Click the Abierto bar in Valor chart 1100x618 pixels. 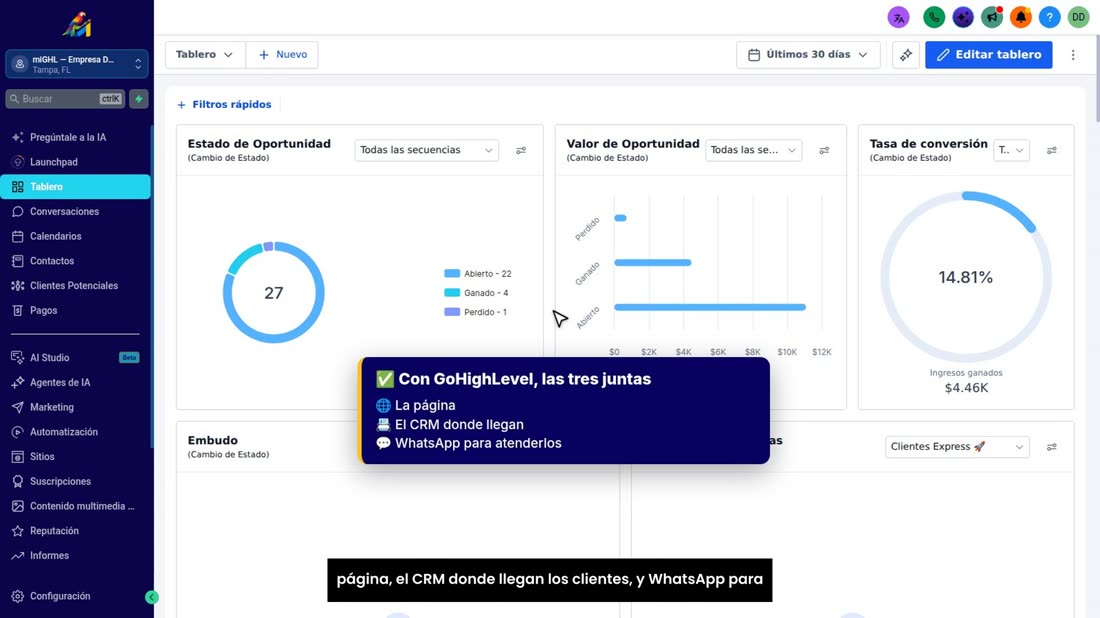click(x=710, y=307)
